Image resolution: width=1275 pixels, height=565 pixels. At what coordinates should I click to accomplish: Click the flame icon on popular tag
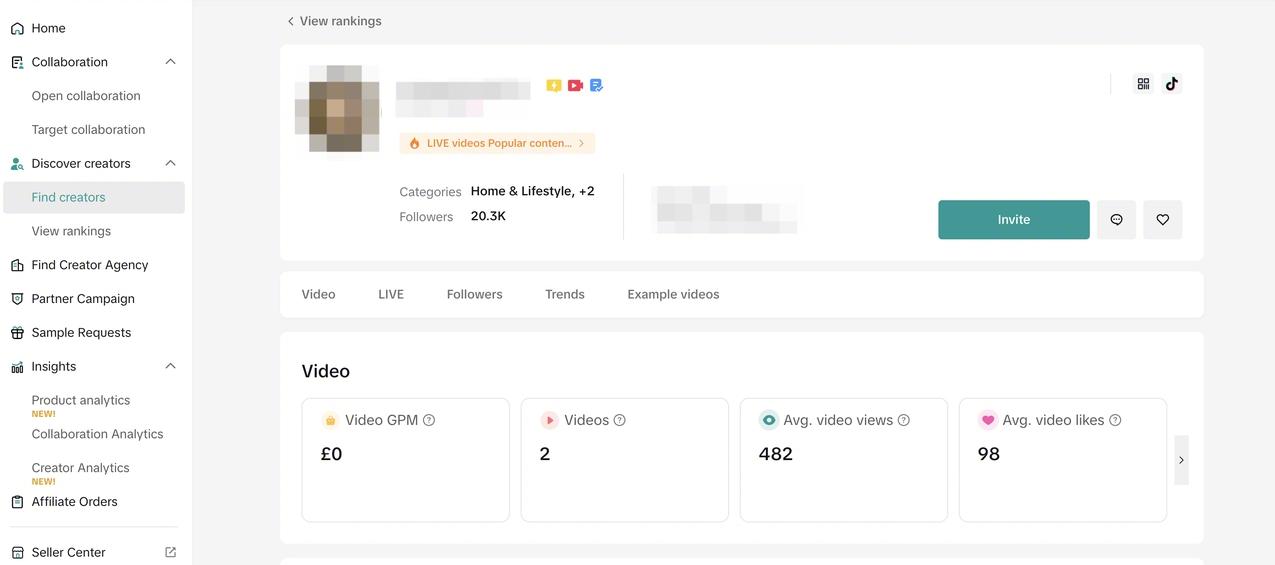coord(414,144)
